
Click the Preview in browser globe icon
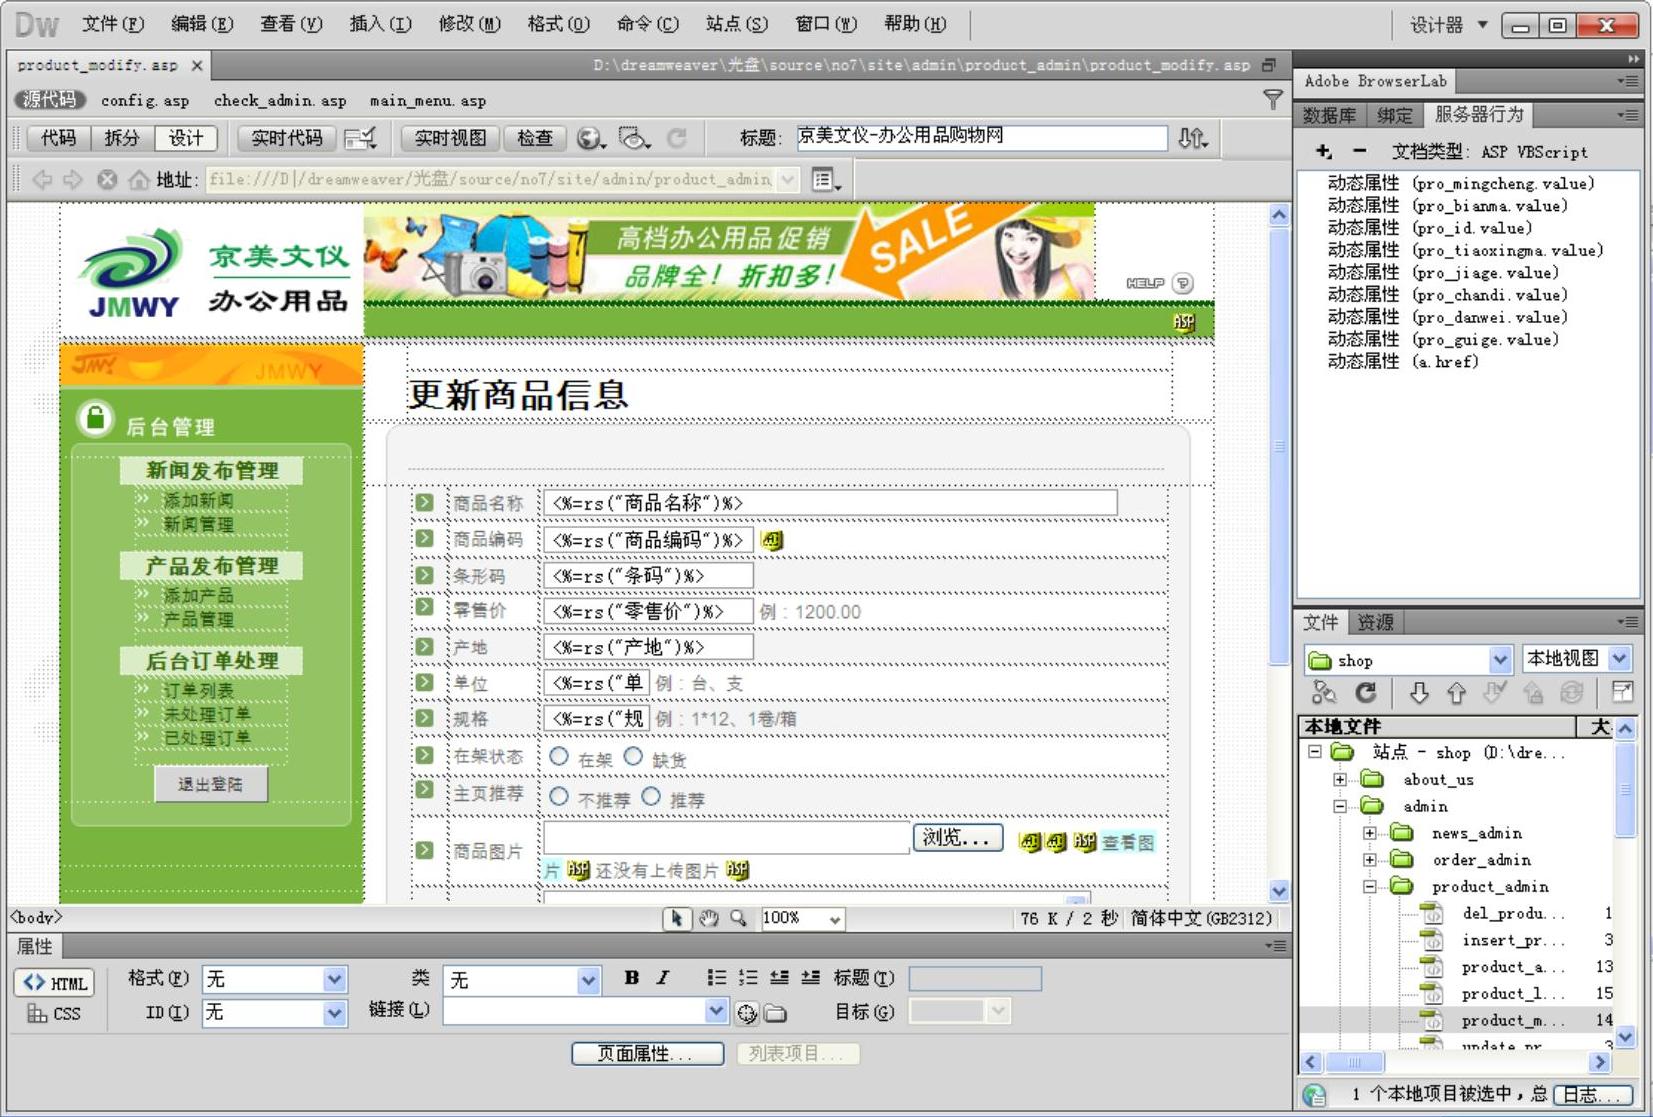[590, 138]
